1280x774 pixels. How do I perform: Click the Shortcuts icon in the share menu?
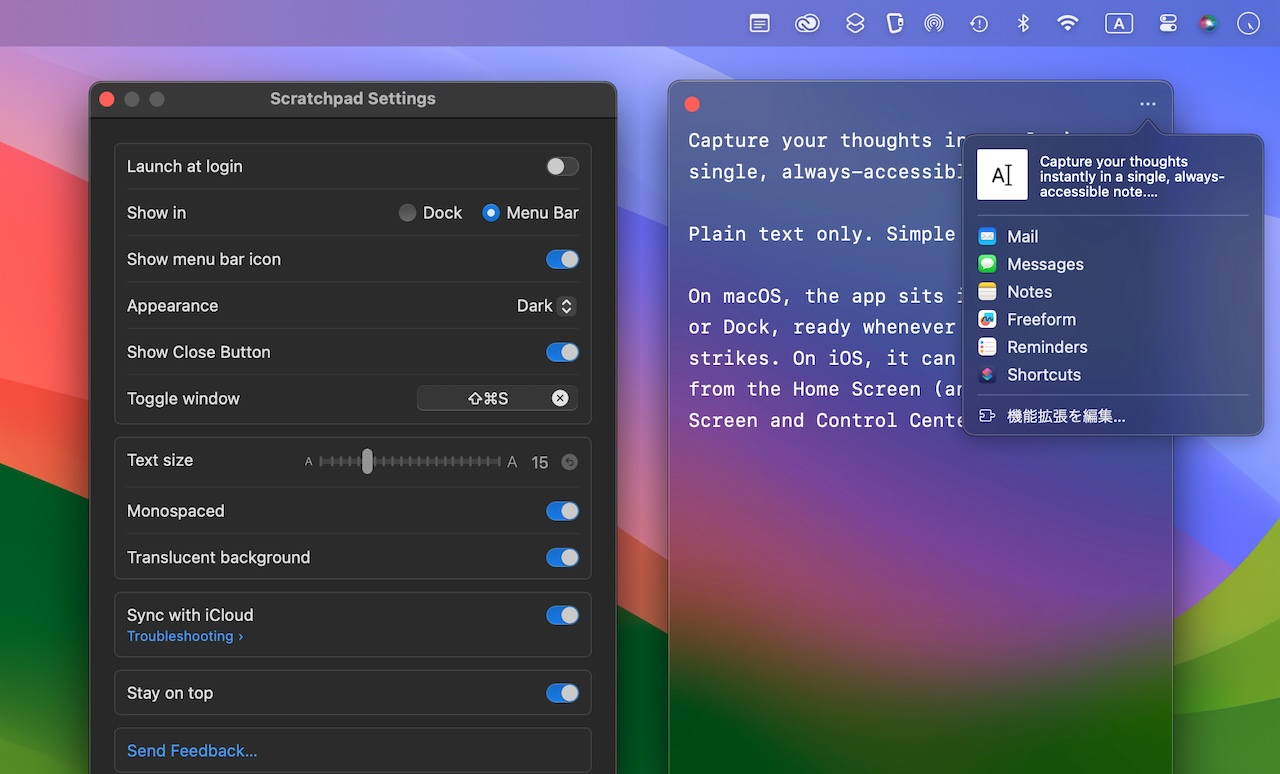[987, 375]
